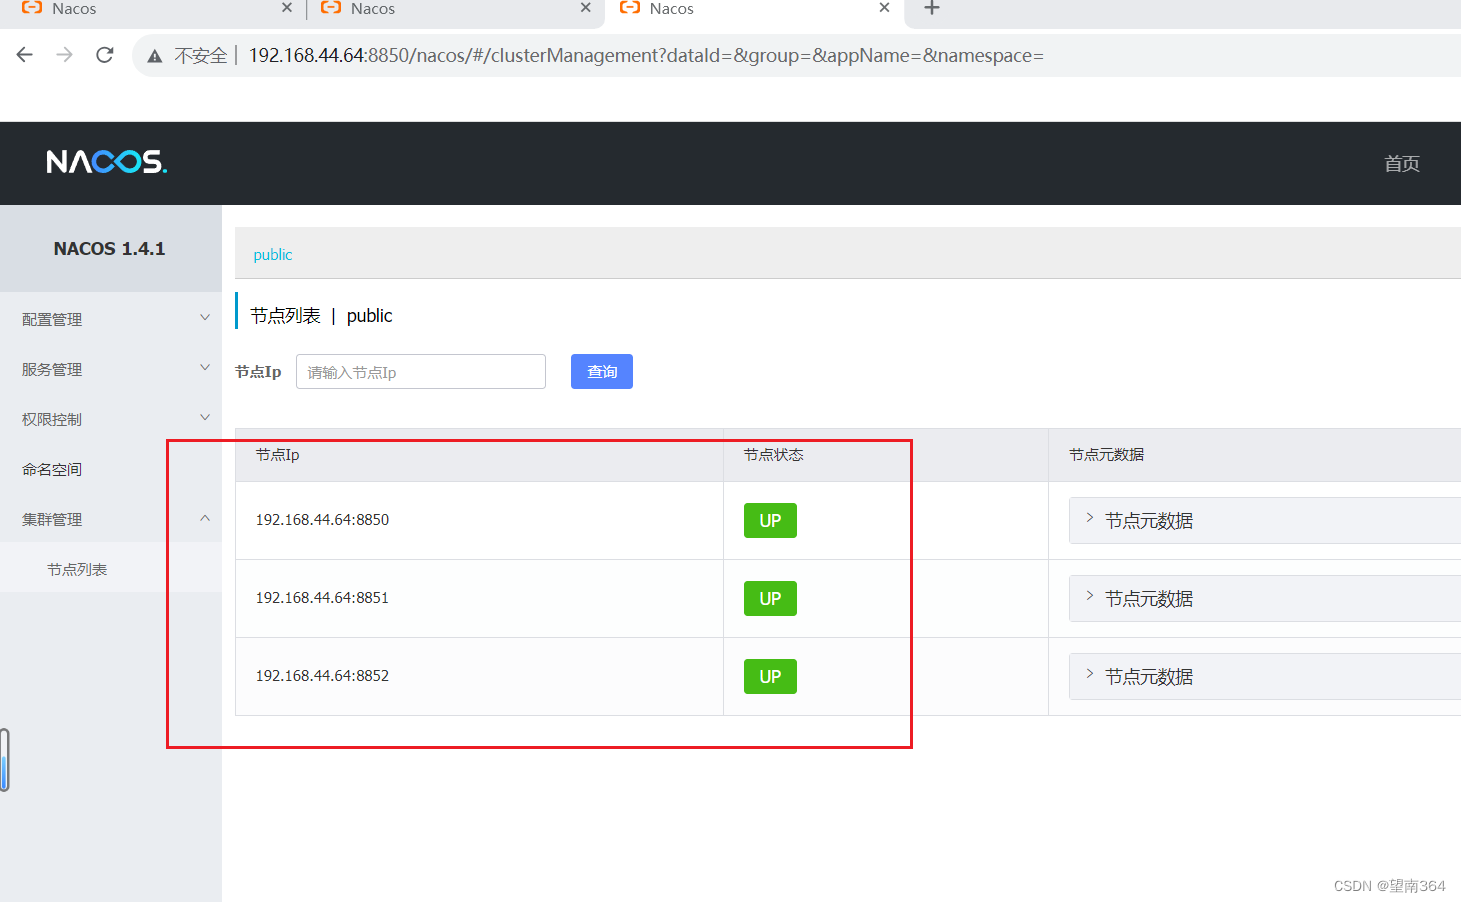This screenshot has height=902, width=1461.
Task: Open 首页 link in header
Action: point(1402,164)
